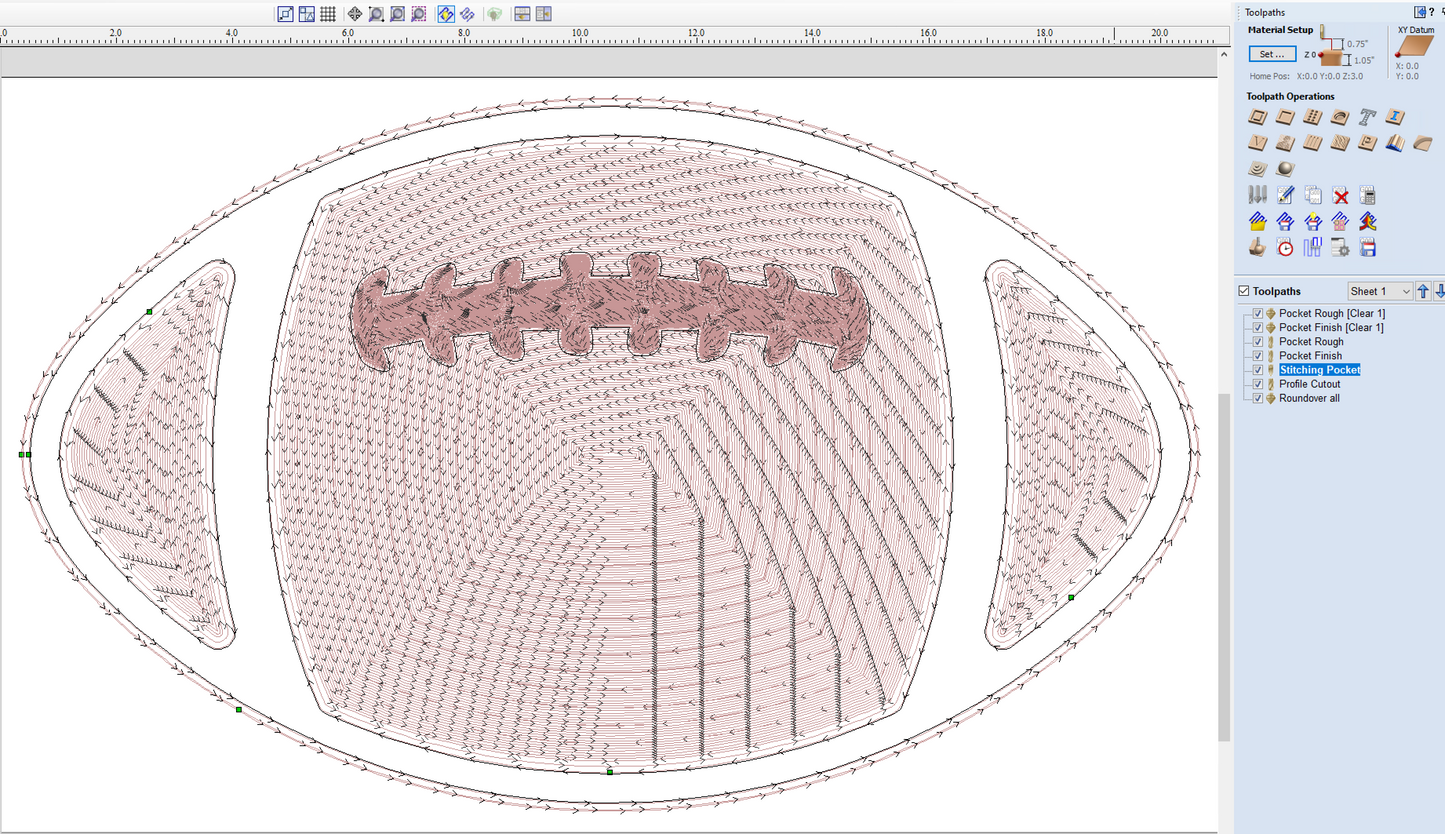Select the Roundover all toolpath
The height and width of the screenshot is (834, 1445).
[x=1309, y=398]
